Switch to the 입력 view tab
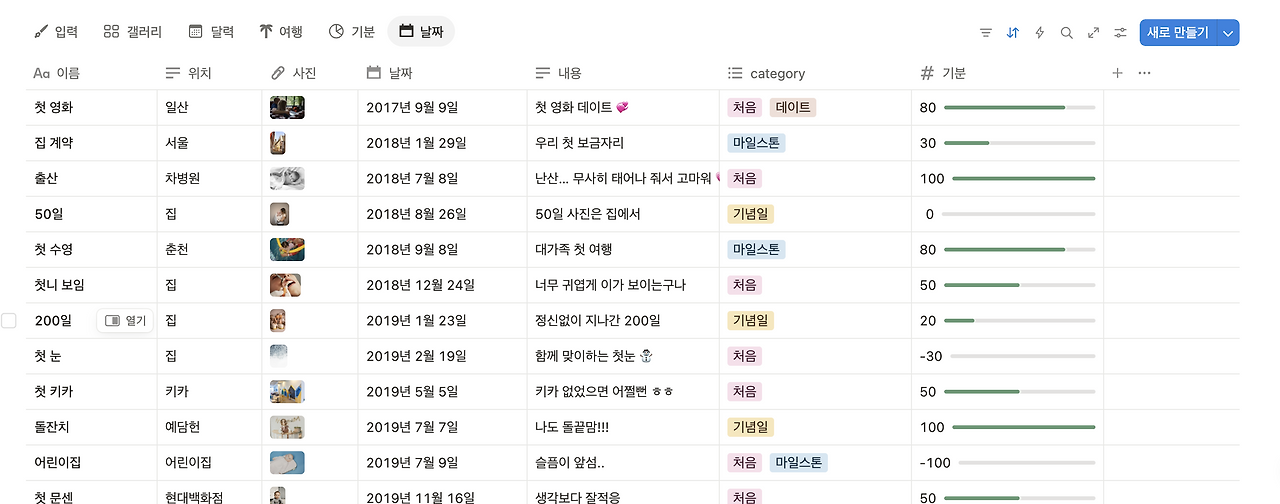 point(56,32)
